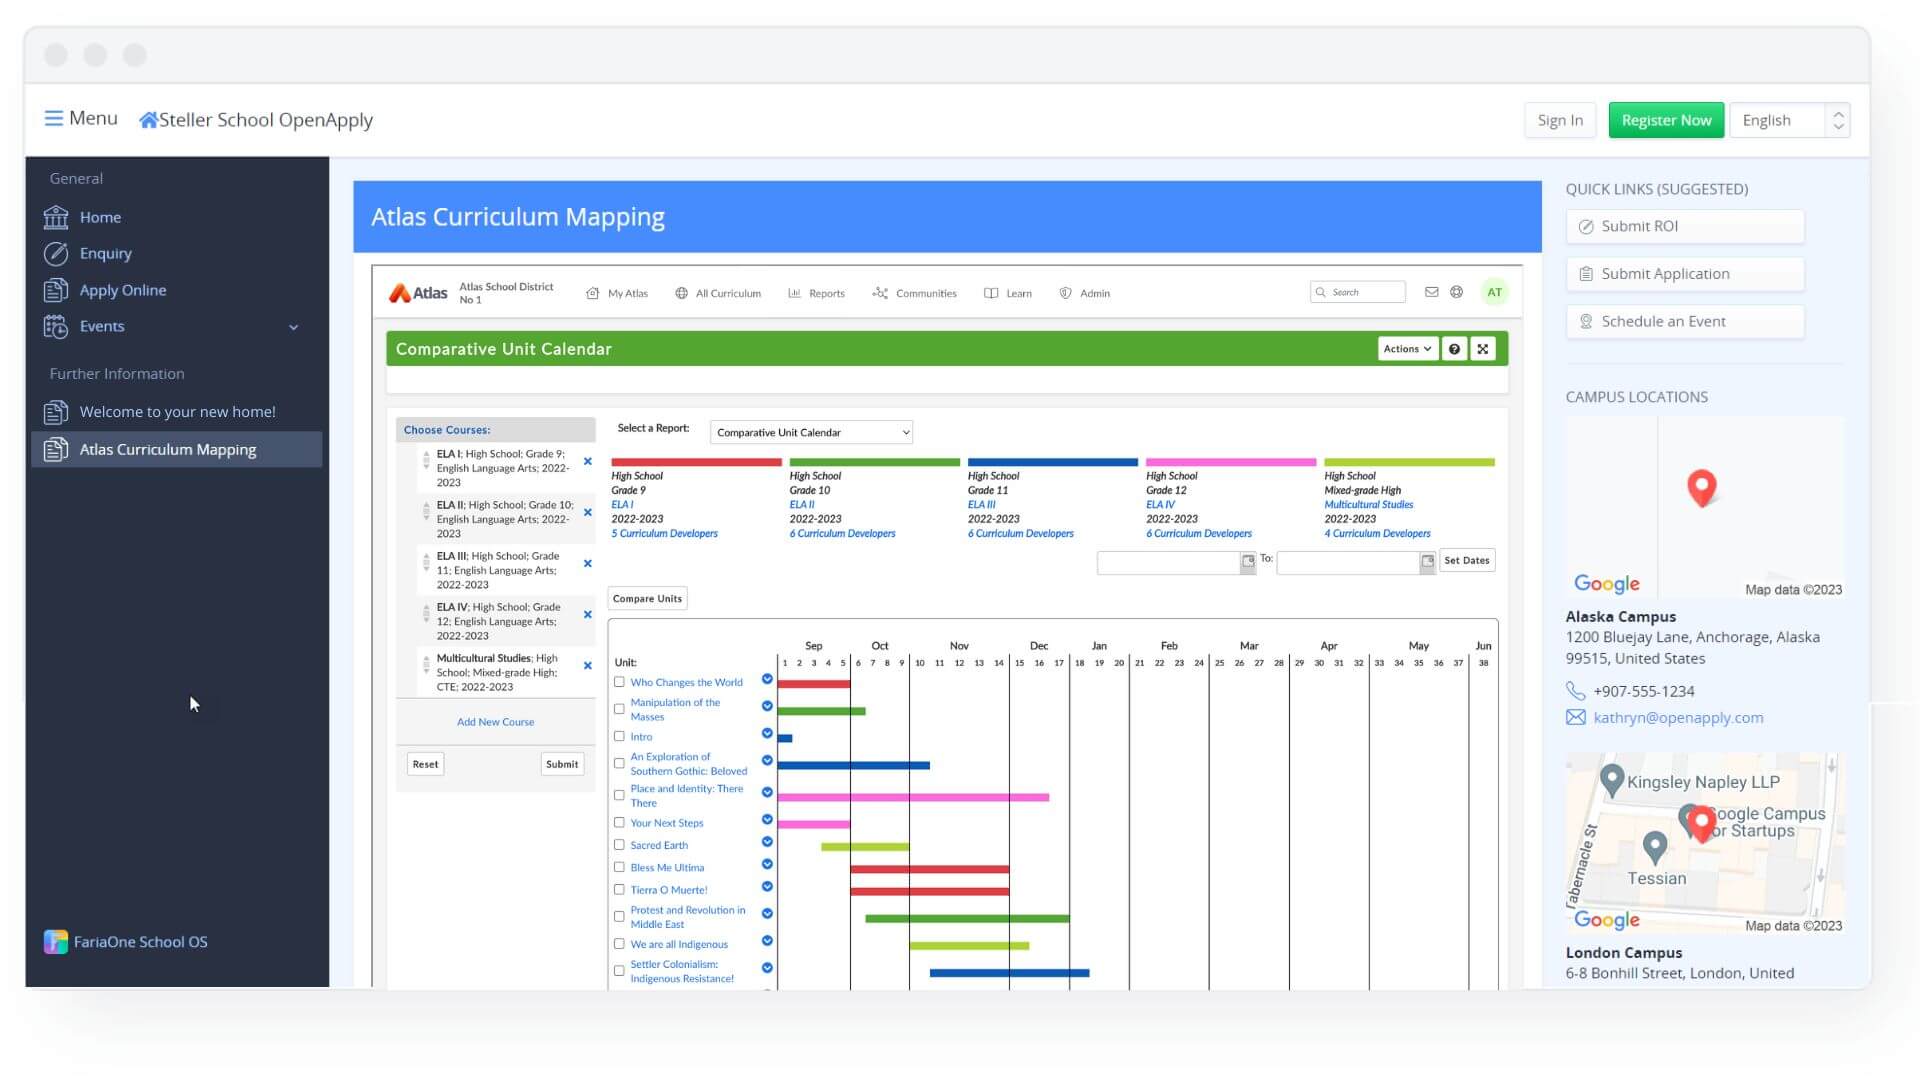Screen dimensions: 1920x1080
Task: Go to Apply Online in sidebar
Action: (123, 291)
